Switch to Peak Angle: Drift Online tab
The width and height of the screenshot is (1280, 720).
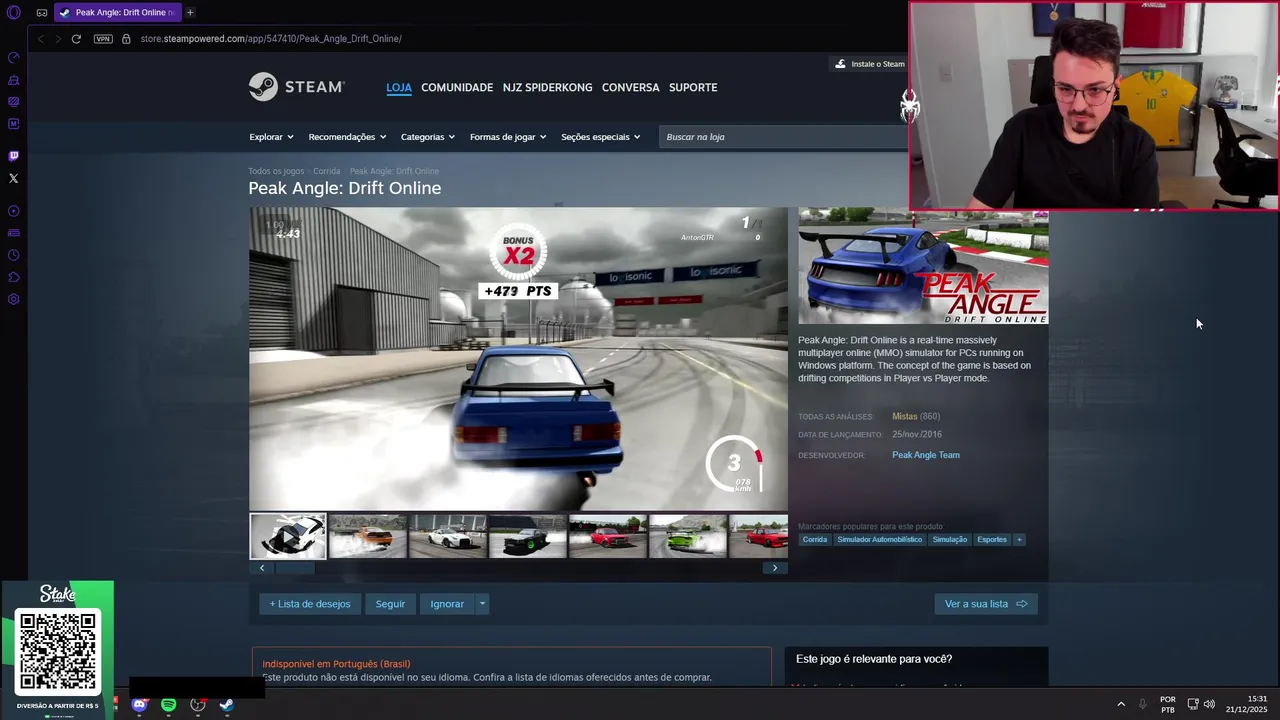[117, 12]
